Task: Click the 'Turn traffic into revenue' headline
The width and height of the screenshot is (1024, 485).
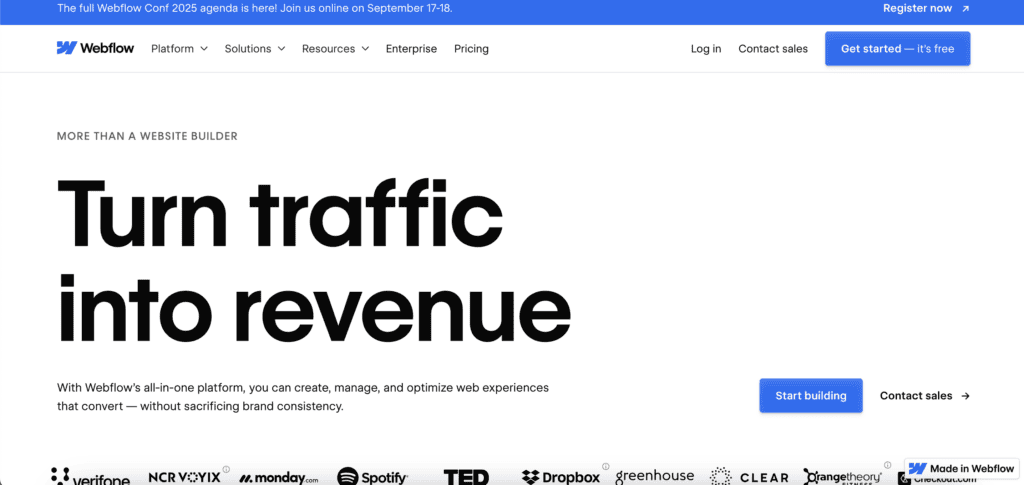Action: click(313, 260)
